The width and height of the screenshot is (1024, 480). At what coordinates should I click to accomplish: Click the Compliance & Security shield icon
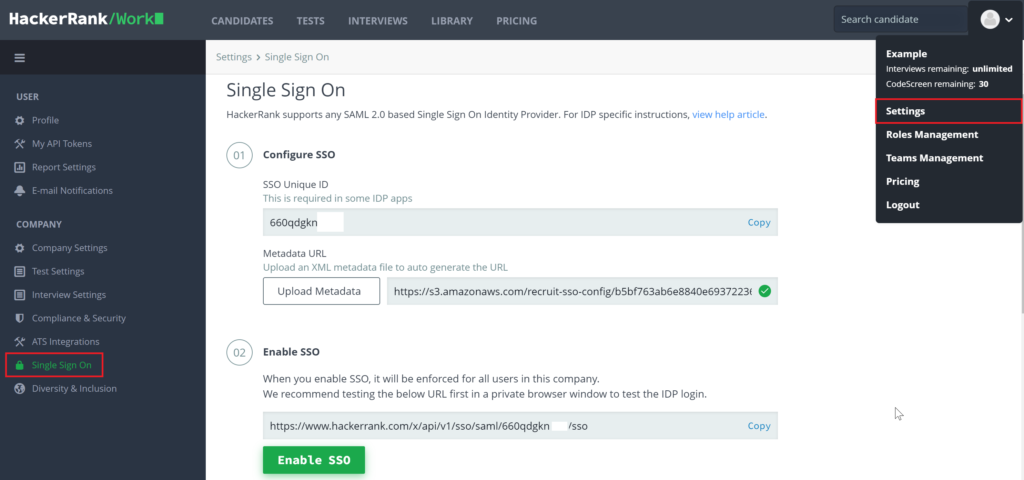(x=20, y=318)
